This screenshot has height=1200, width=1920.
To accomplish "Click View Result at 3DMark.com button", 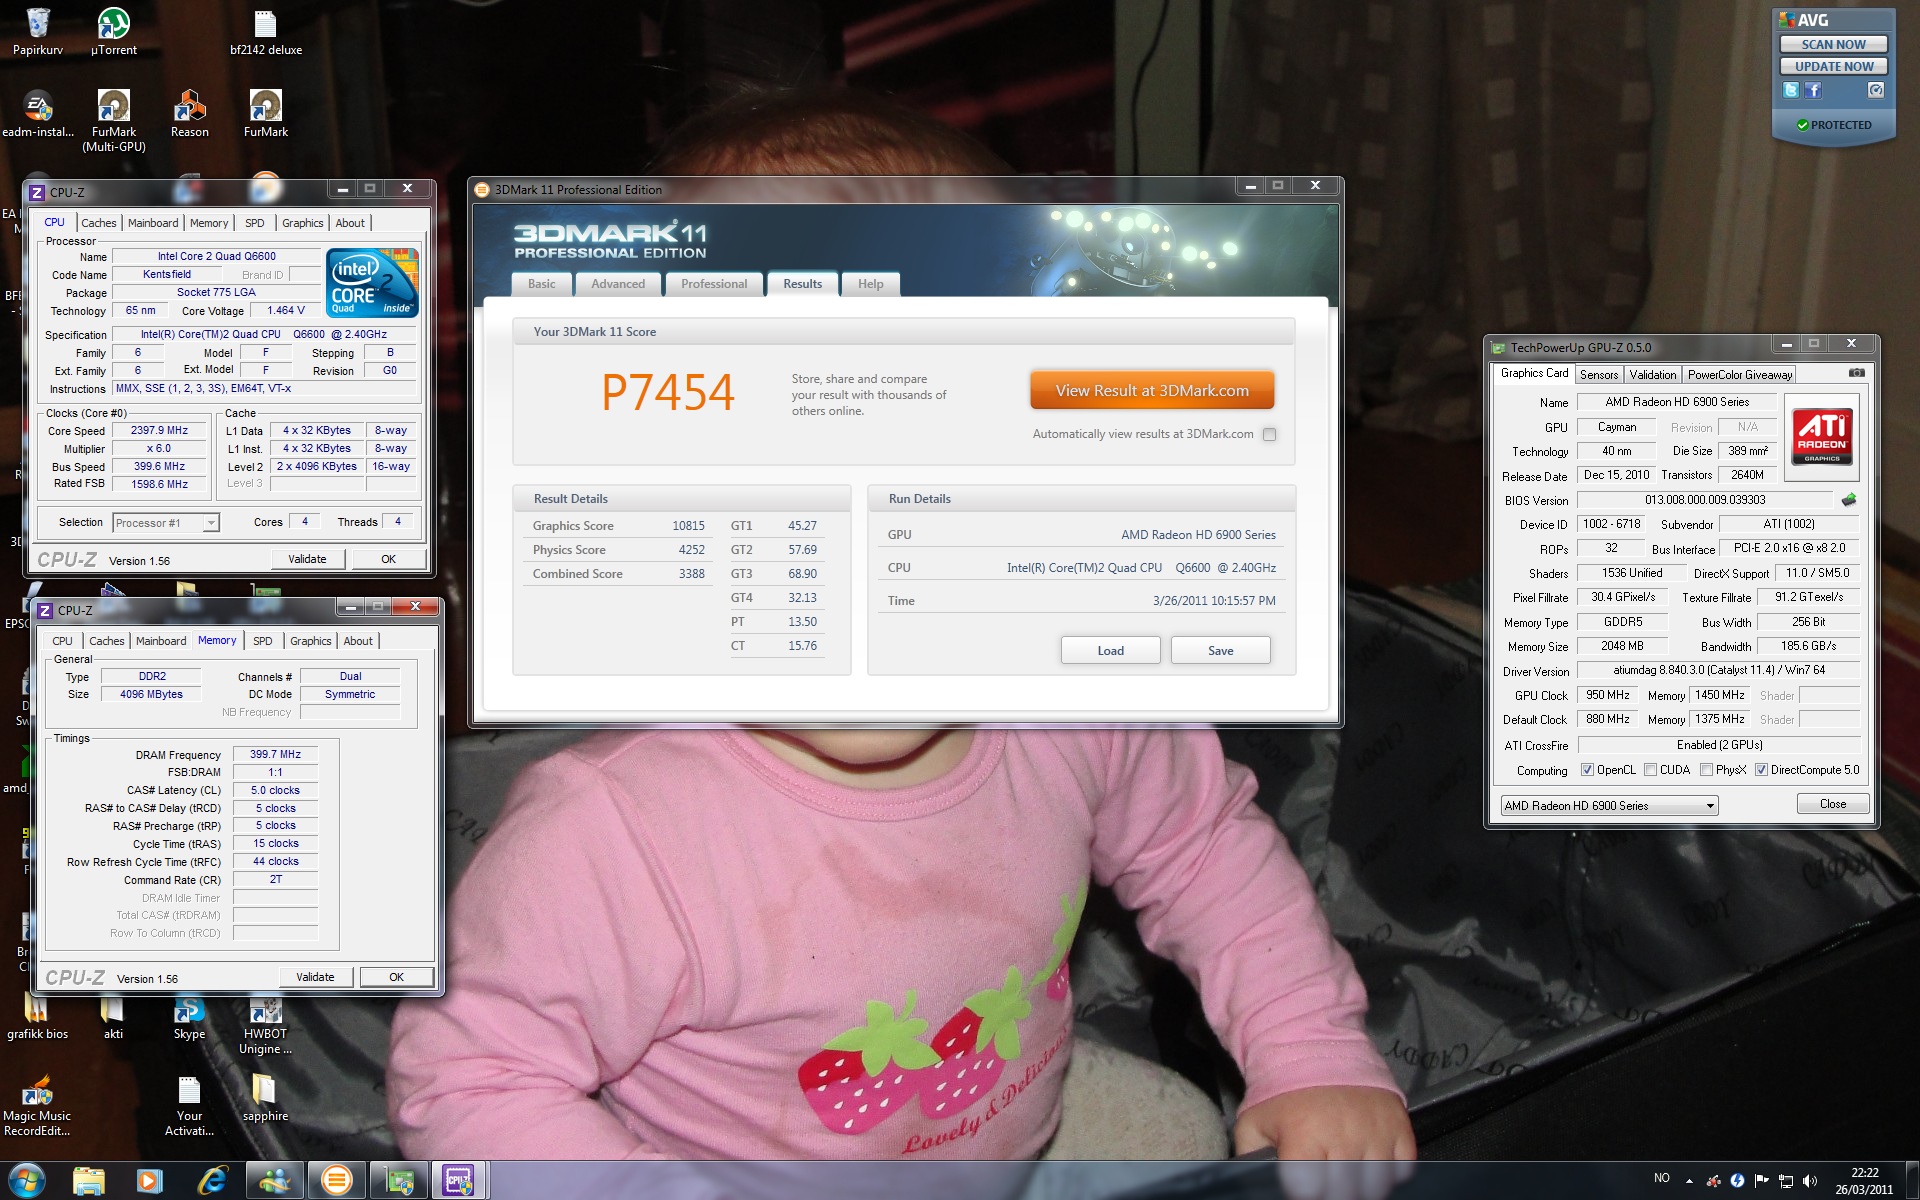I will point(1152,391).
